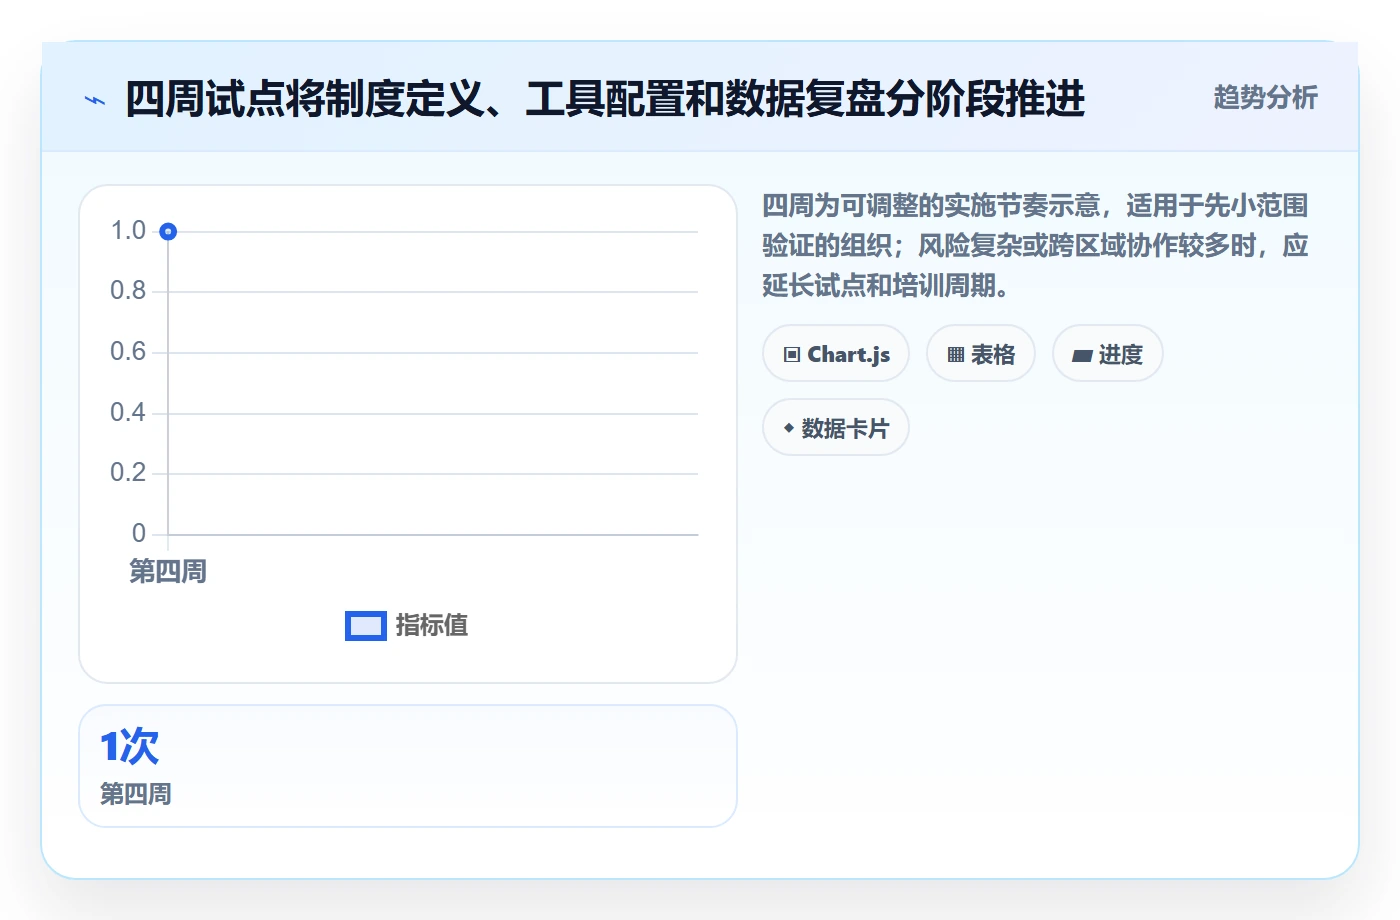1400x920 pixels.
Task: Click the 1次 metric value
Action: 130,747
